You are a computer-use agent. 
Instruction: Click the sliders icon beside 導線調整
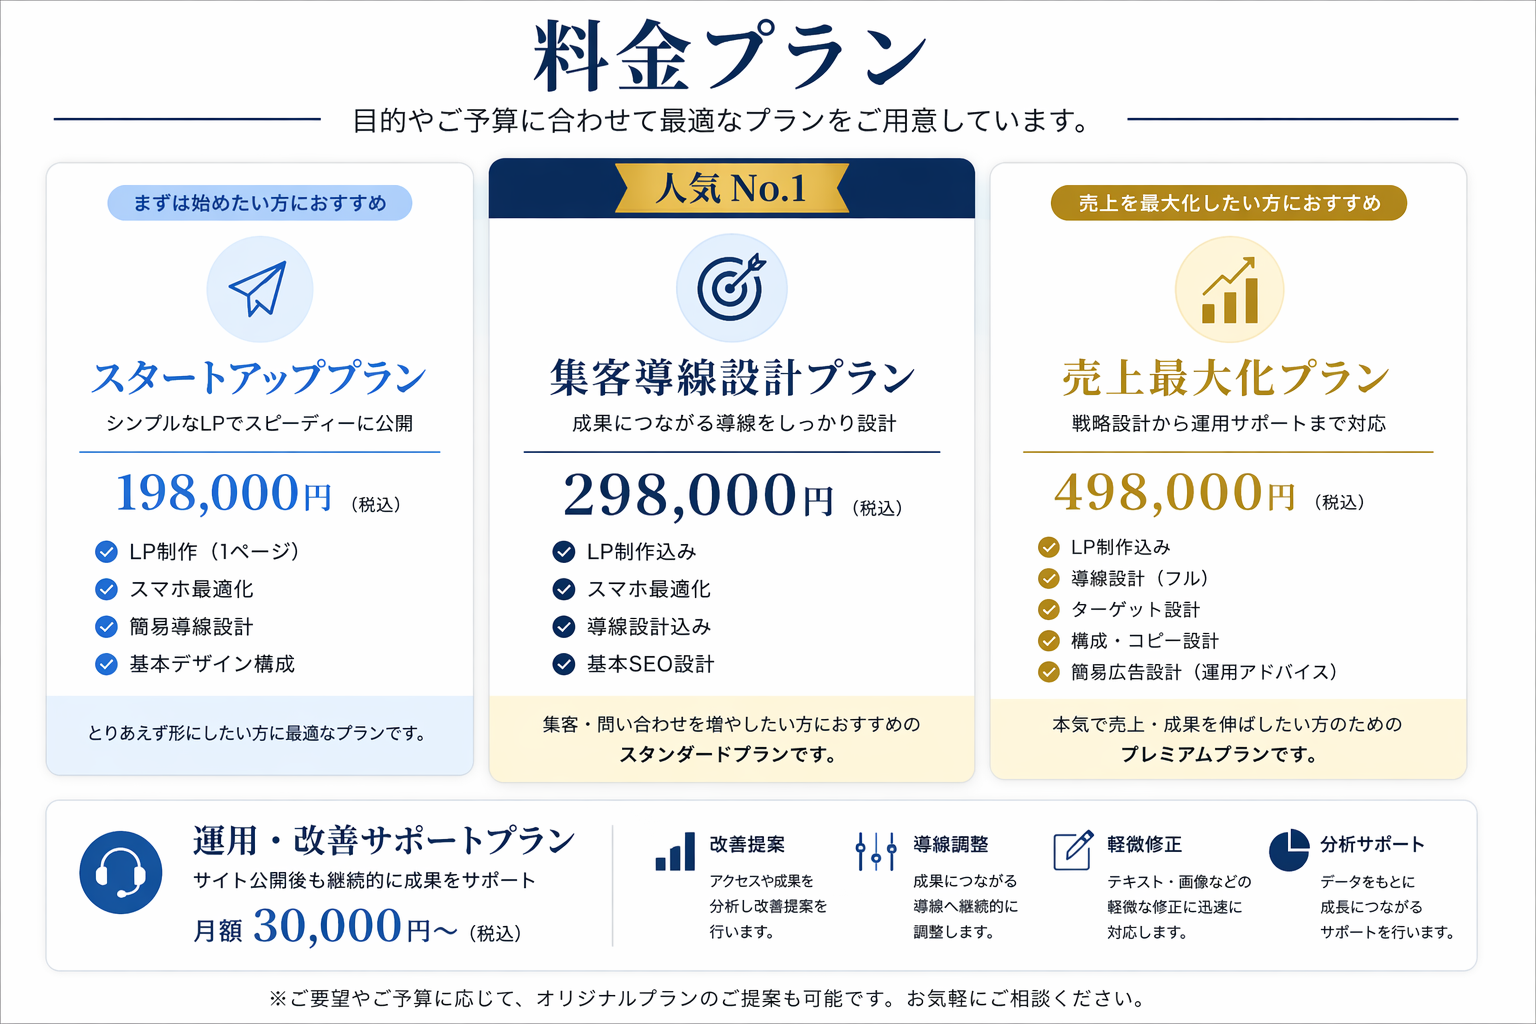(x=876, y=851)
